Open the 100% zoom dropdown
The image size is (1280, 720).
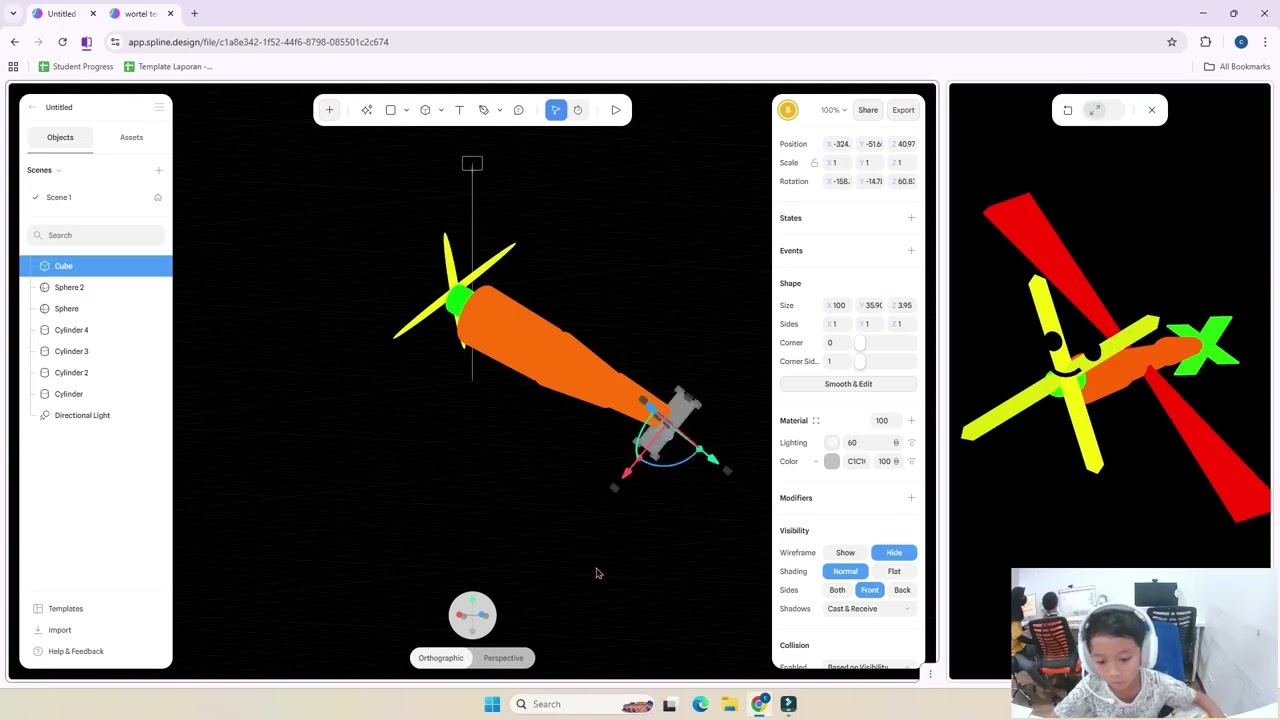833,110
